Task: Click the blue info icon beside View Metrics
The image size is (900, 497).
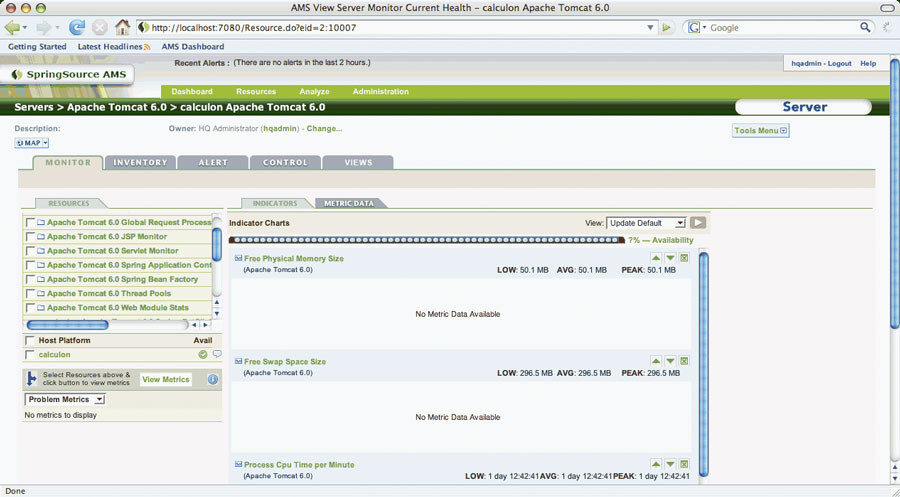Action: (213, 379)
